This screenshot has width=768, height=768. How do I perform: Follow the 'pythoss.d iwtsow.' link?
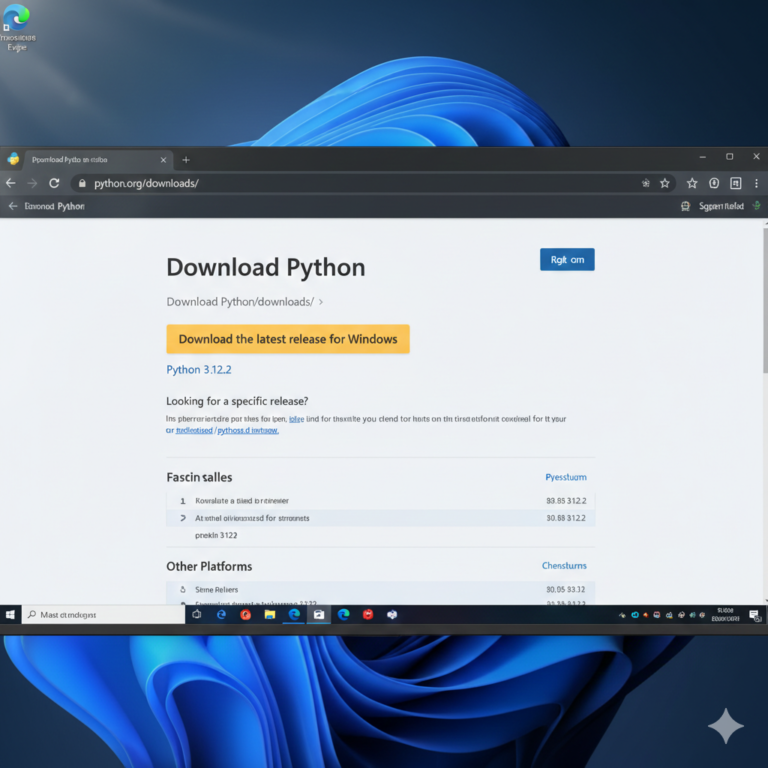[248, 430]
